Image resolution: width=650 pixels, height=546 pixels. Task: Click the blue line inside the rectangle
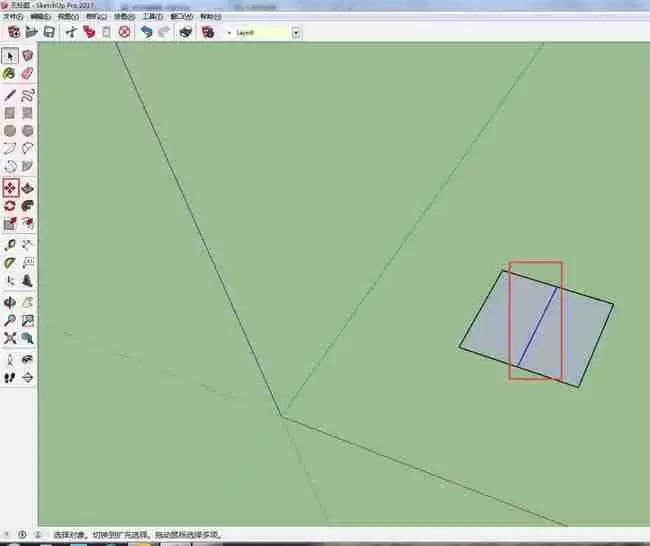click(x=537, y=327)
